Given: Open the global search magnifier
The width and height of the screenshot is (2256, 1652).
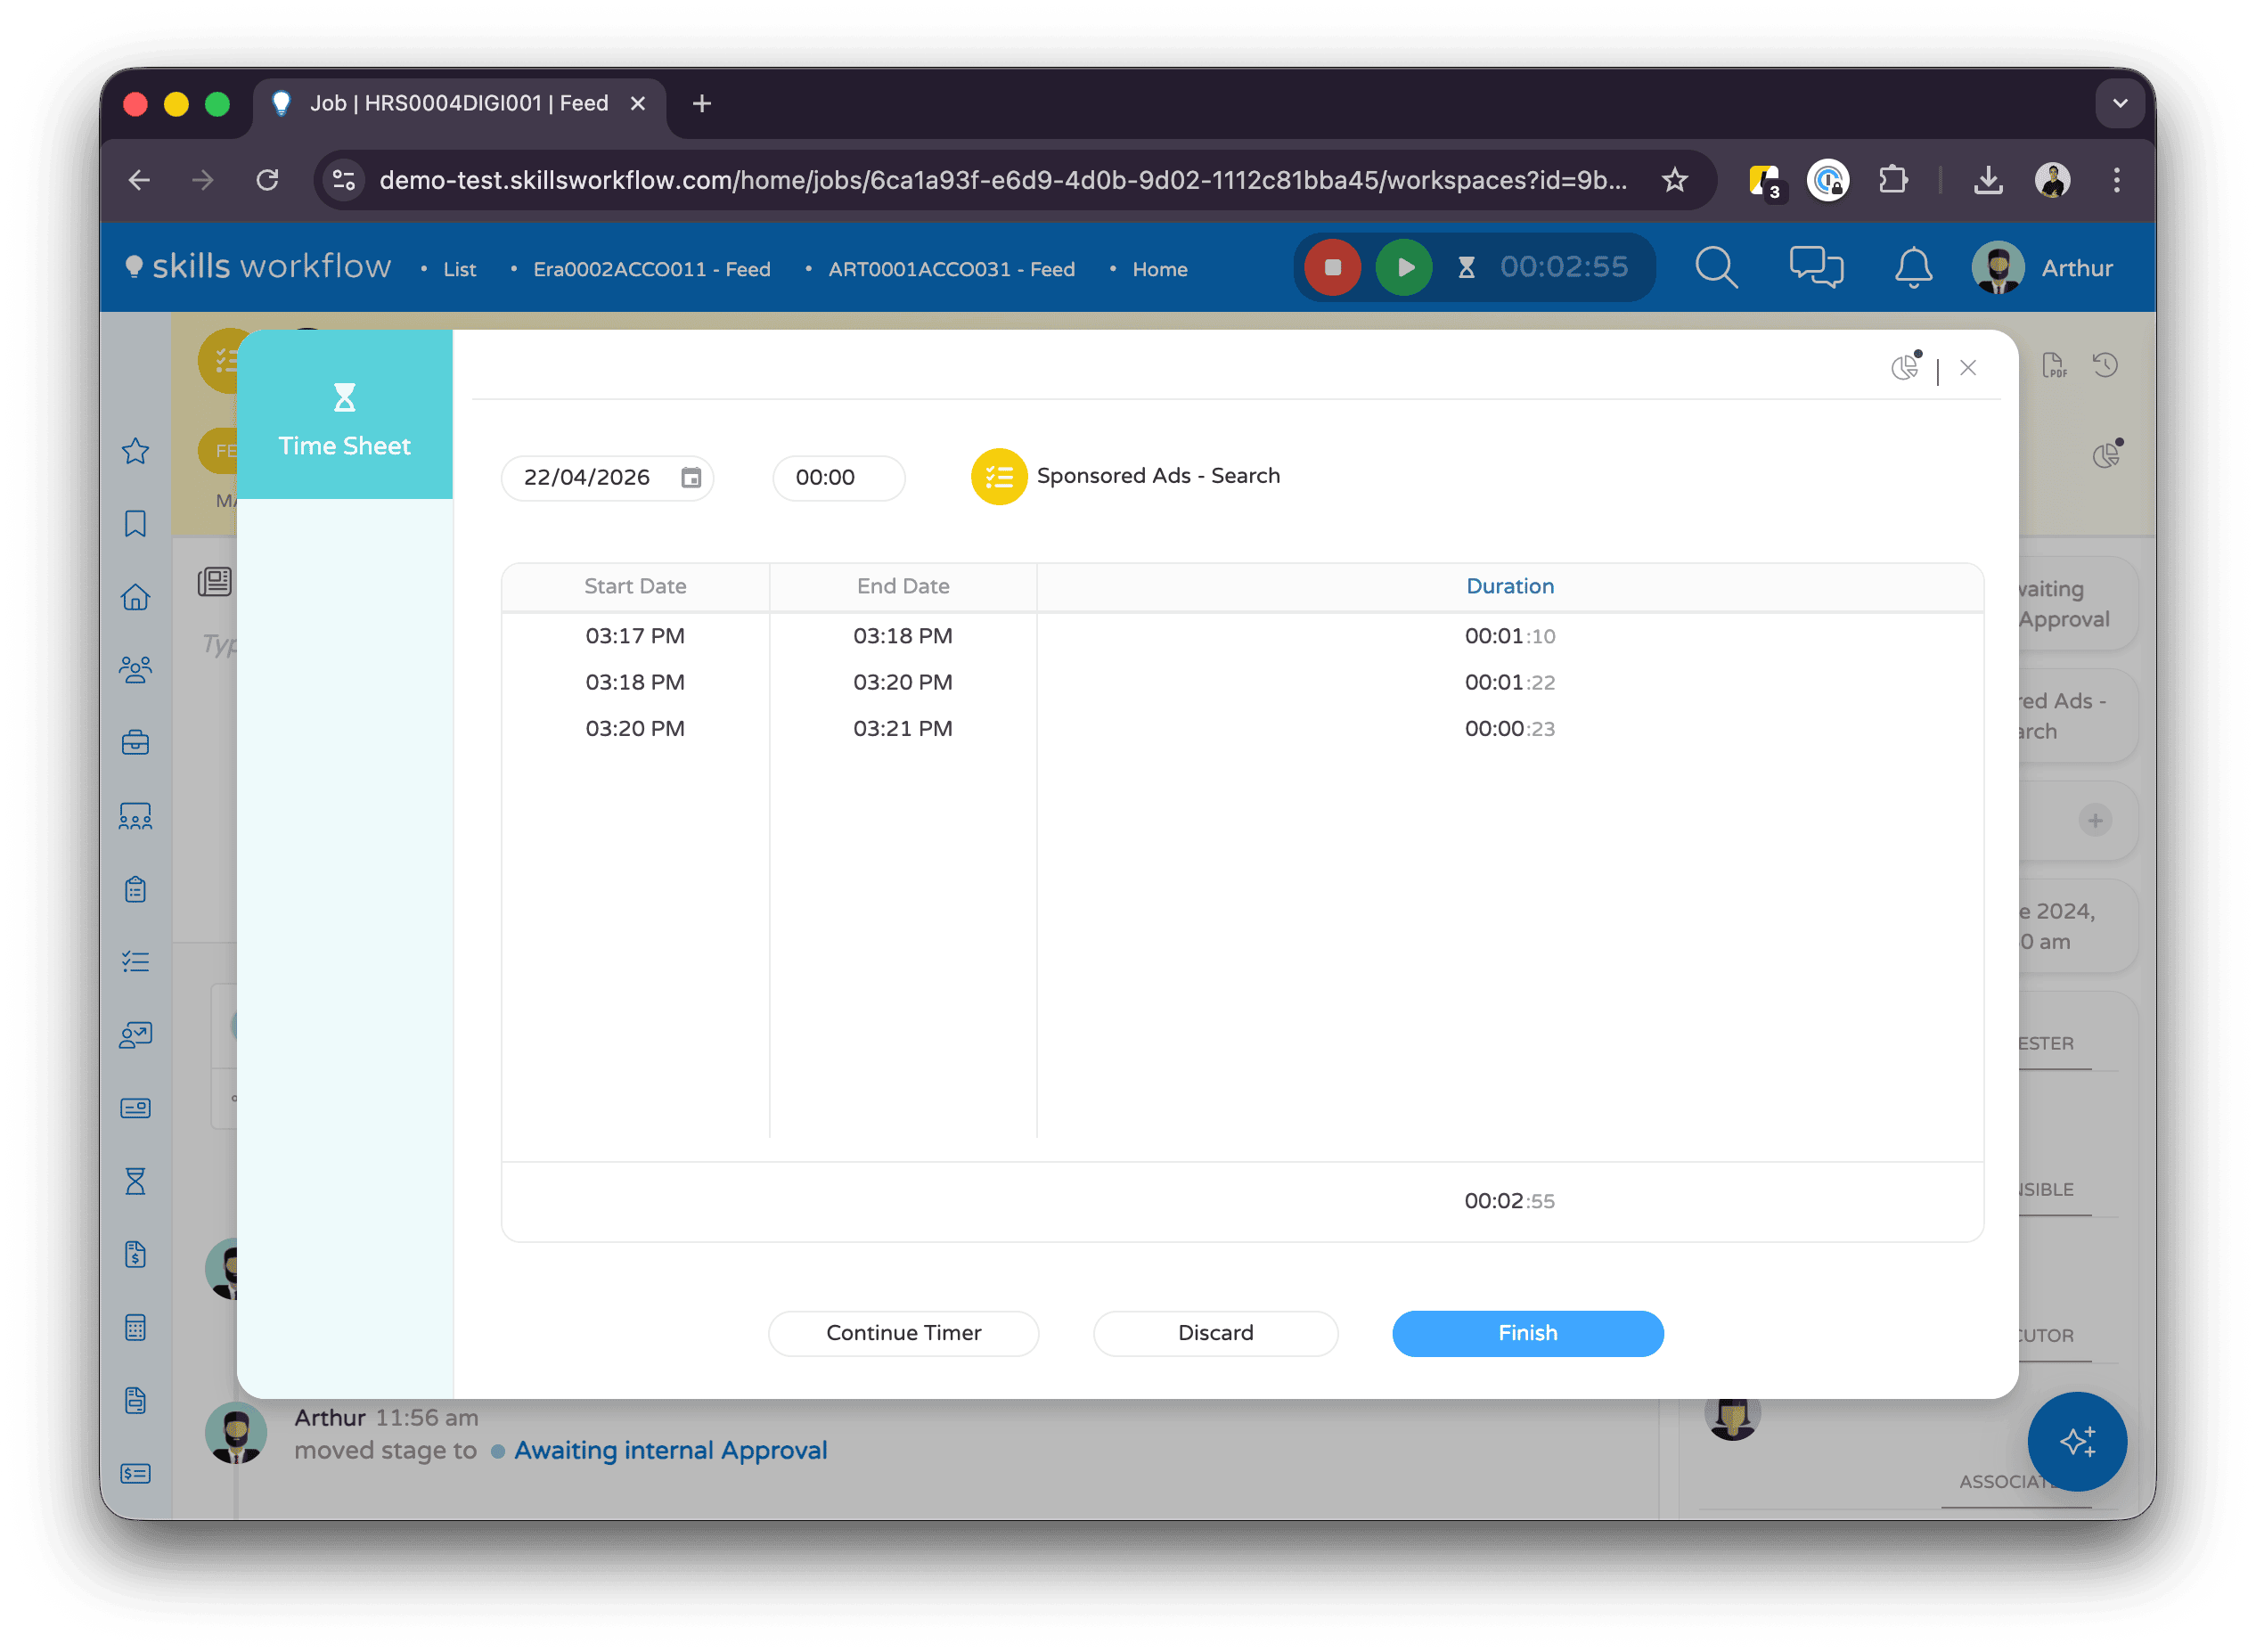Looking at the screenshot, I should click(x=1716, y=267).
